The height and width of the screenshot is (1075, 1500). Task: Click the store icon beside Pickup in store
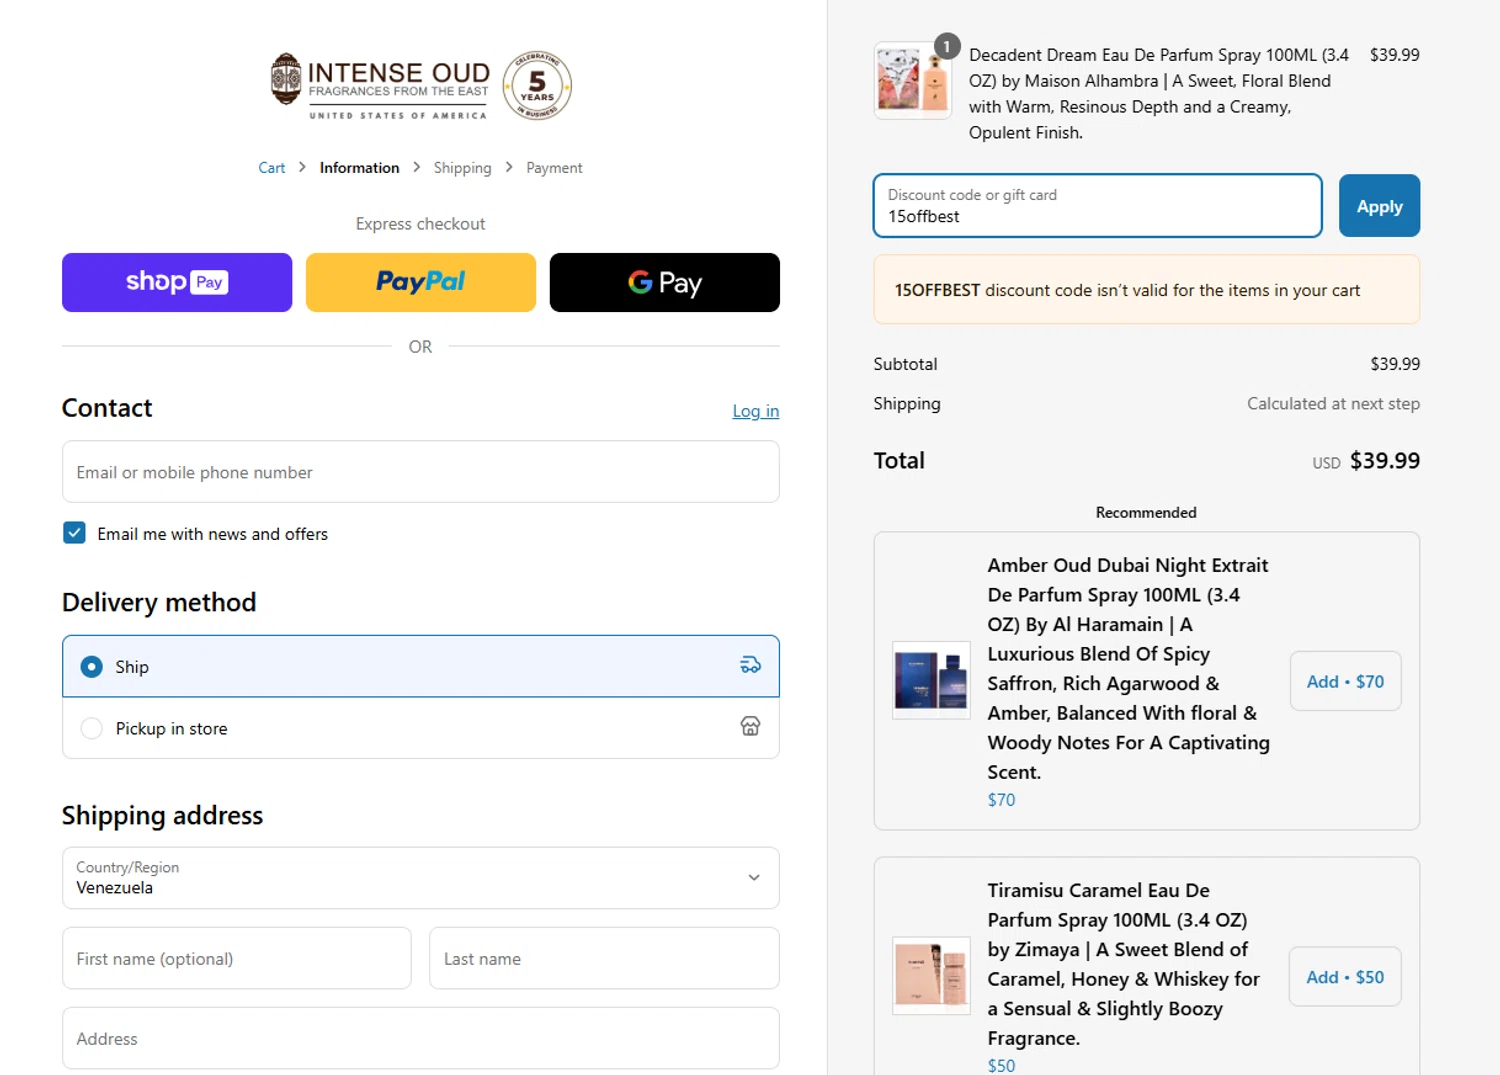tap(750, 727)
